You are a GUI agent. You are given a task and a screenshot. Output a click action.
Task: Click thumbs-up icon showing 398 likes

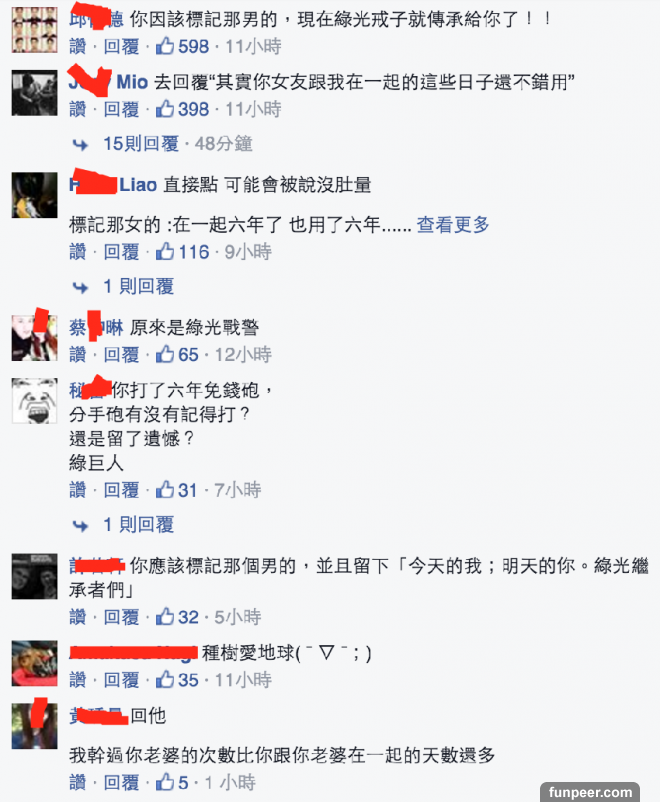coord(165,108)
